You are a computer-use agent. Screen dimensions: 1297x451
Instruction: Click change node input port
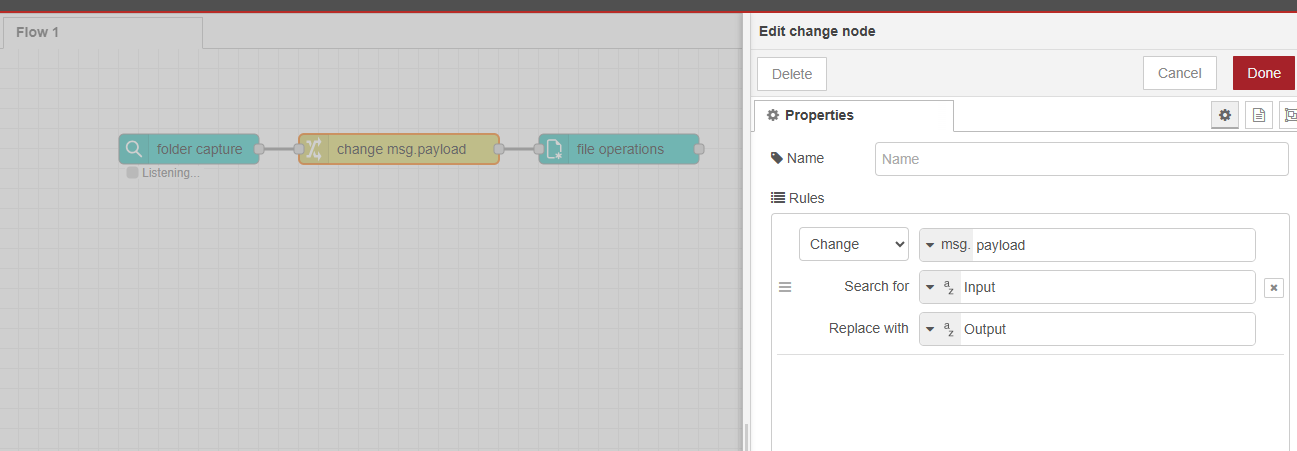point(299,149)
